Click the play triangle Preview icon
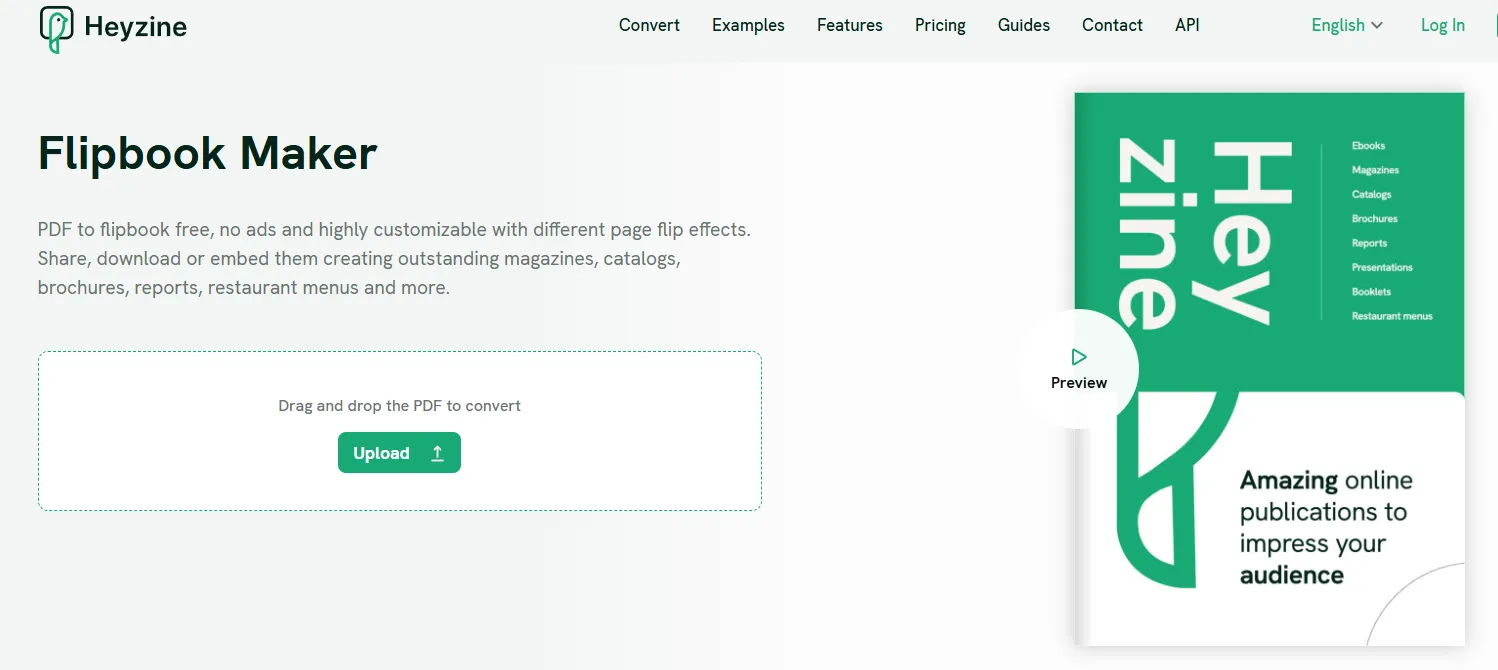1498x670 pixels. [x=1078, y=357]
